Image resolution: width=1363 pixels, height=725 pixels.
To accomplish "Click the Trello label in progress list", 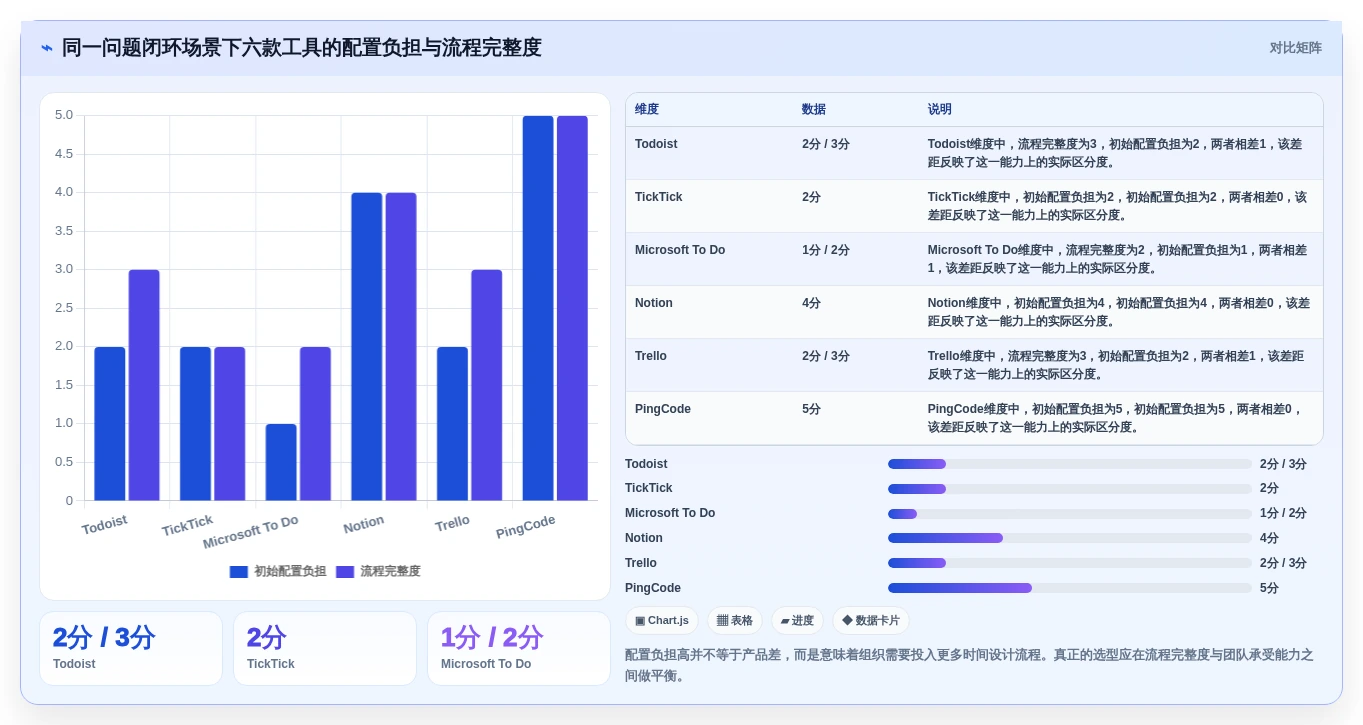I will 641,563.
